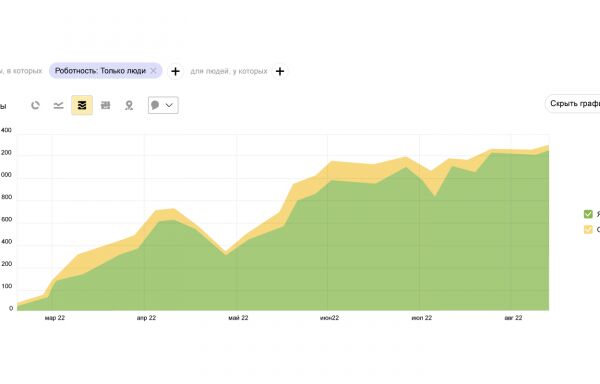
Task: Open the map view icon
Action: coord(129,105)
